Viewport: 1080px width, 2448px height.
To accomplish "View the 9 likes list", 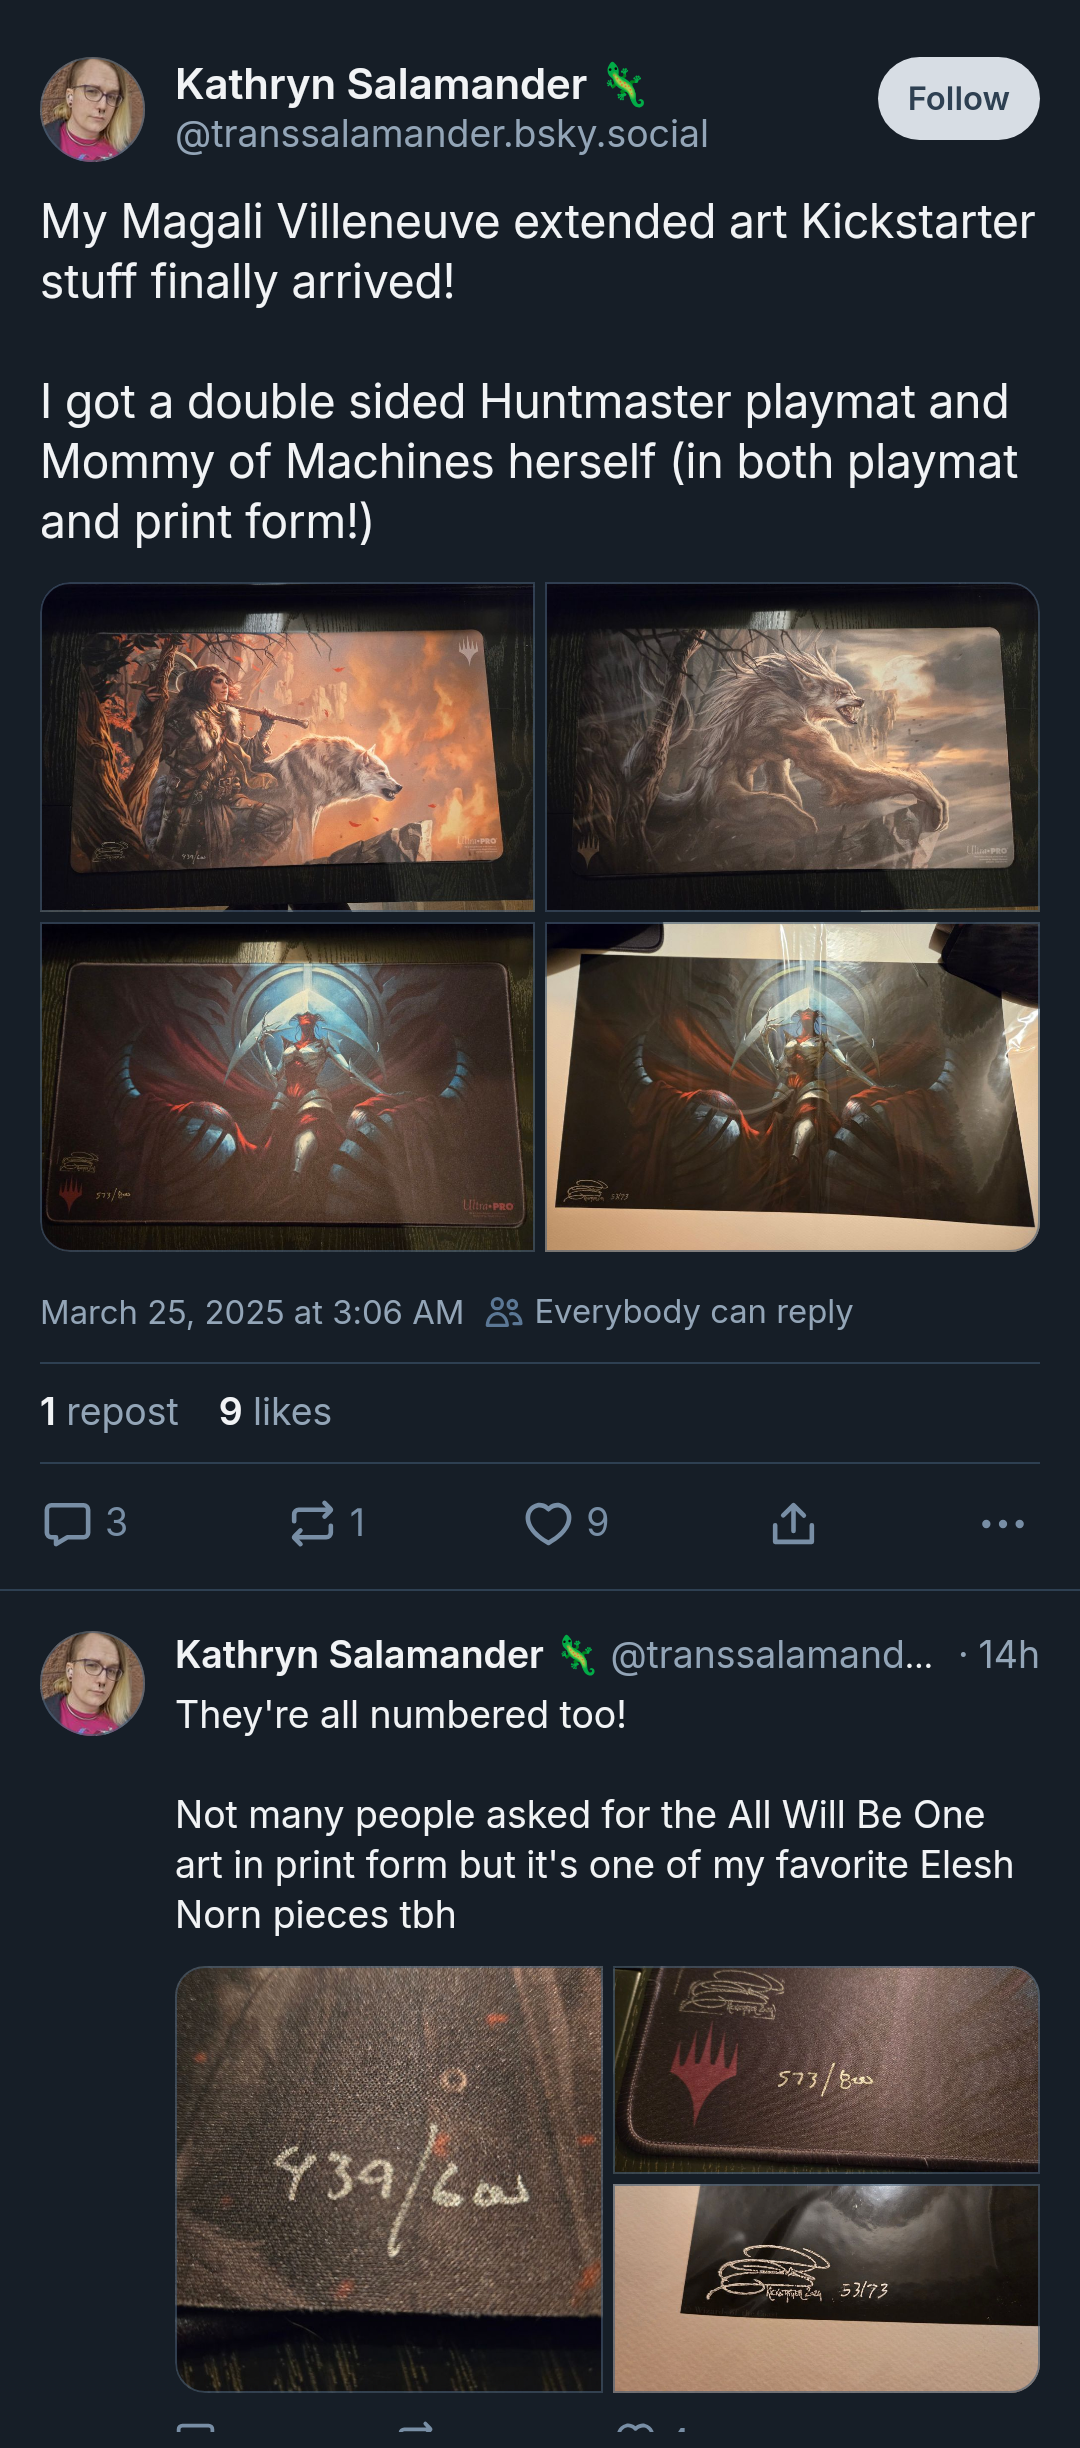I will 275,1412.
